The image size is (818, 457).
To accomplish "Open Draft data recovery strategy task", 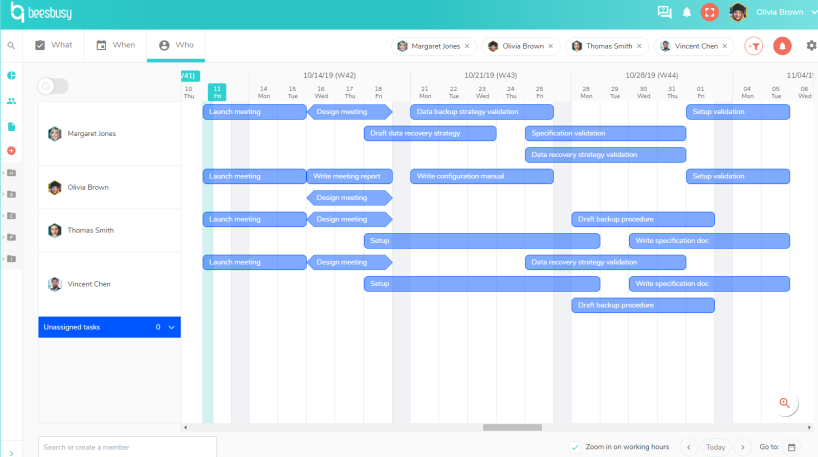I will [x=430, y=133].
